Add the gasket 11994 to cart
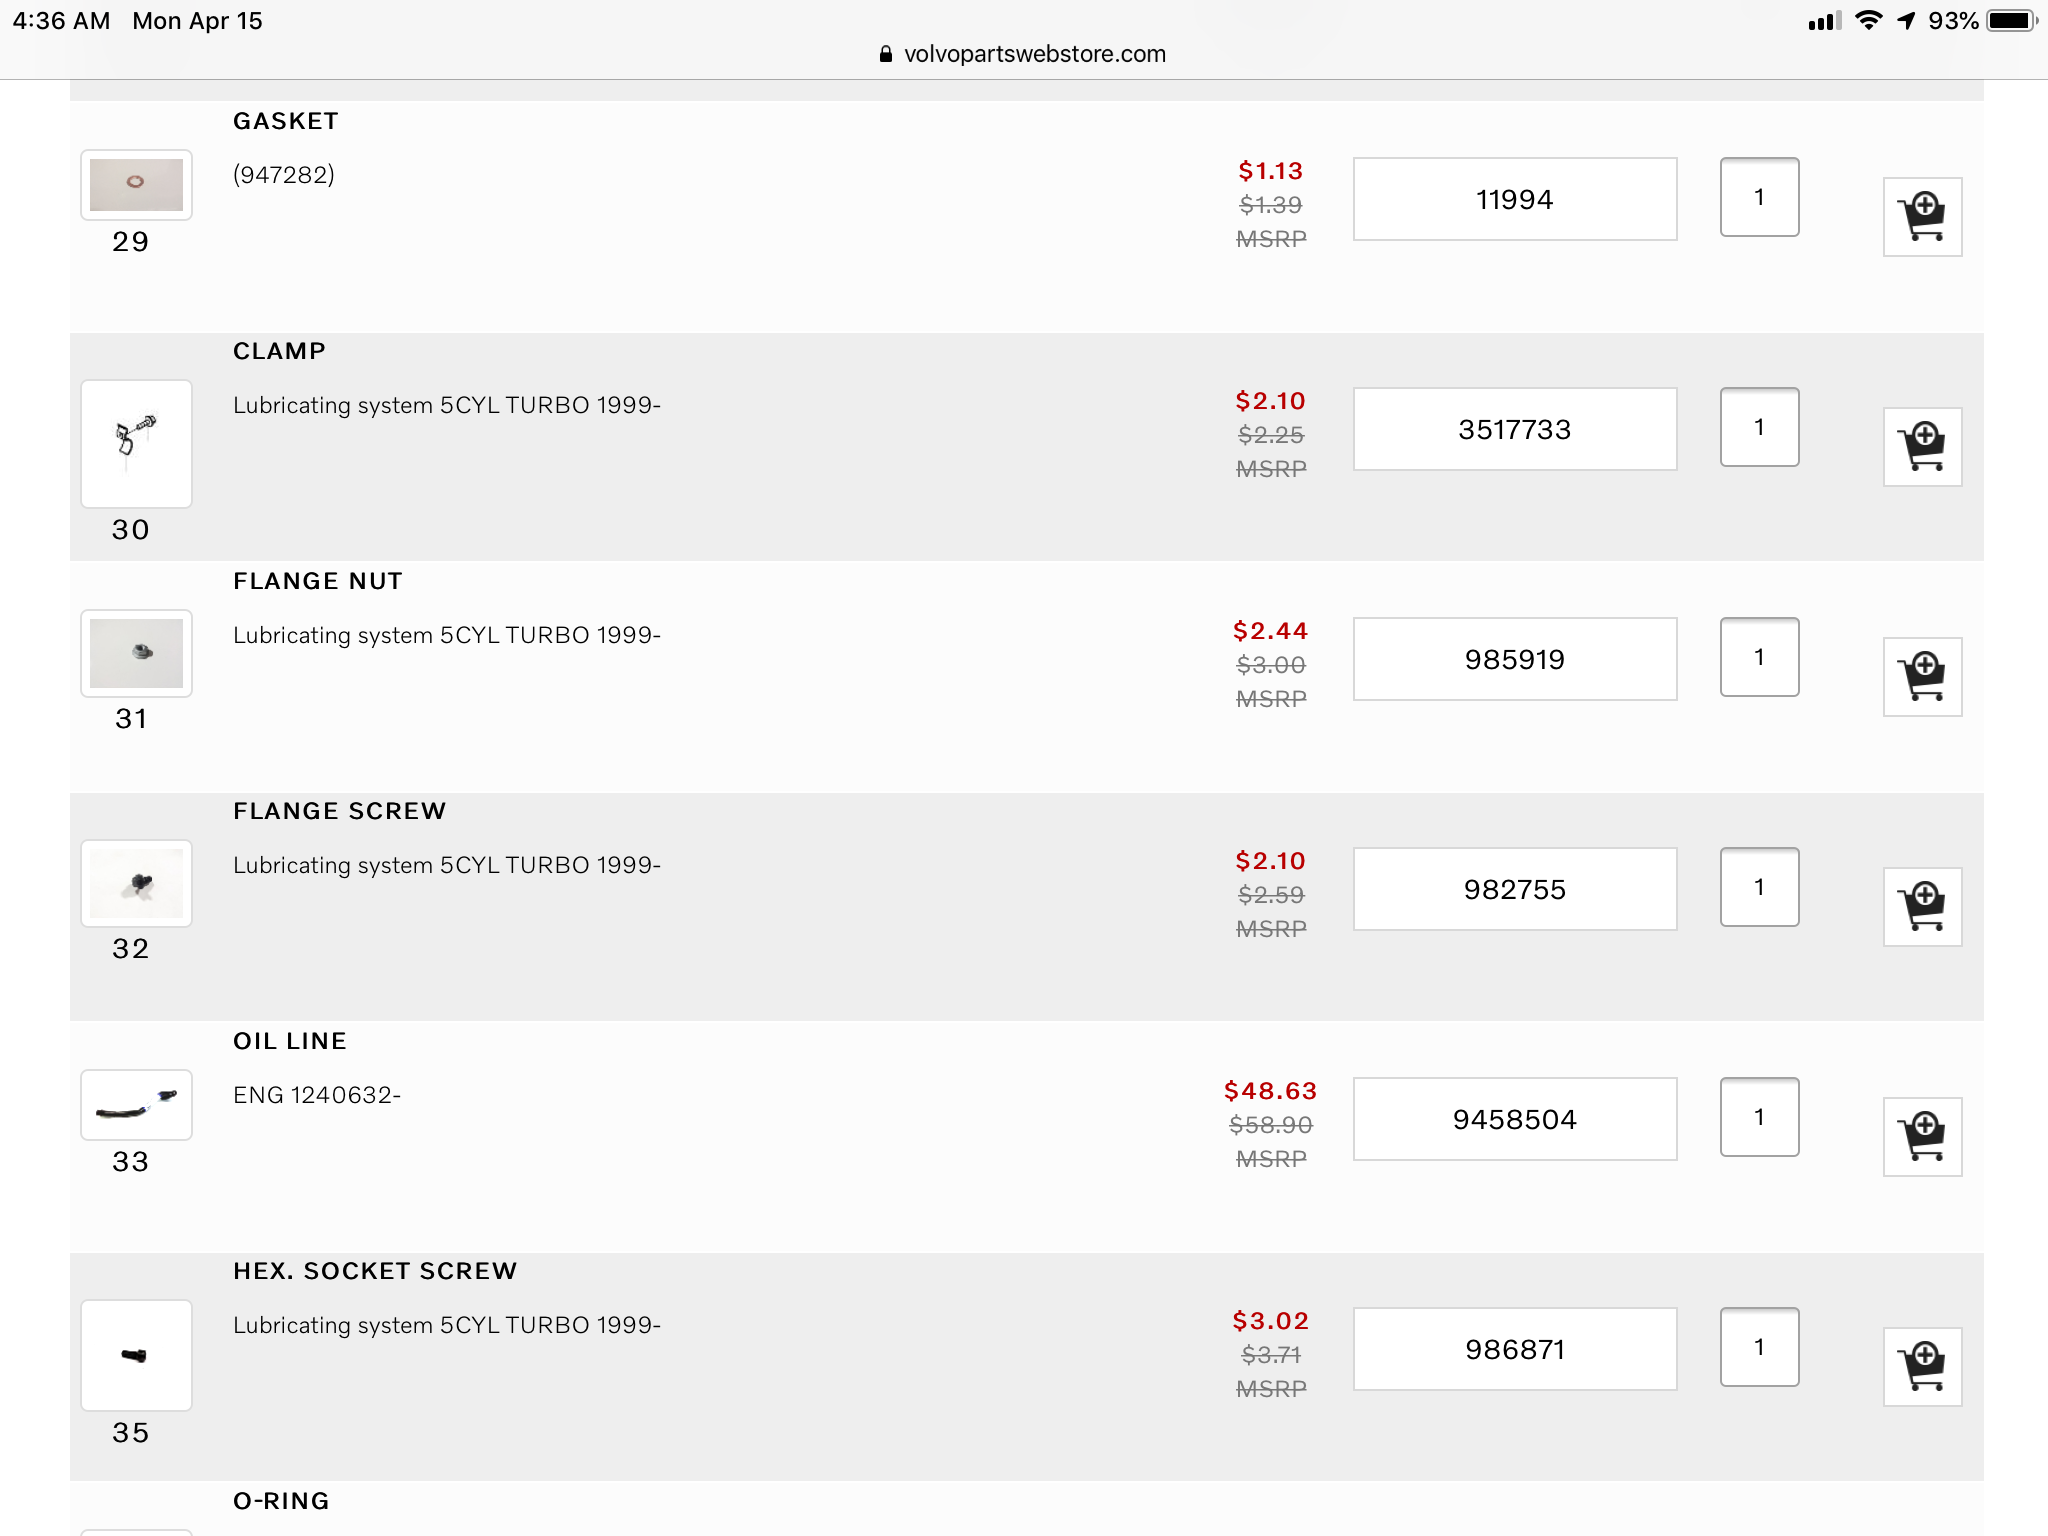The height and width of the screenshot is (1536, 2048). pos(1922,217)
